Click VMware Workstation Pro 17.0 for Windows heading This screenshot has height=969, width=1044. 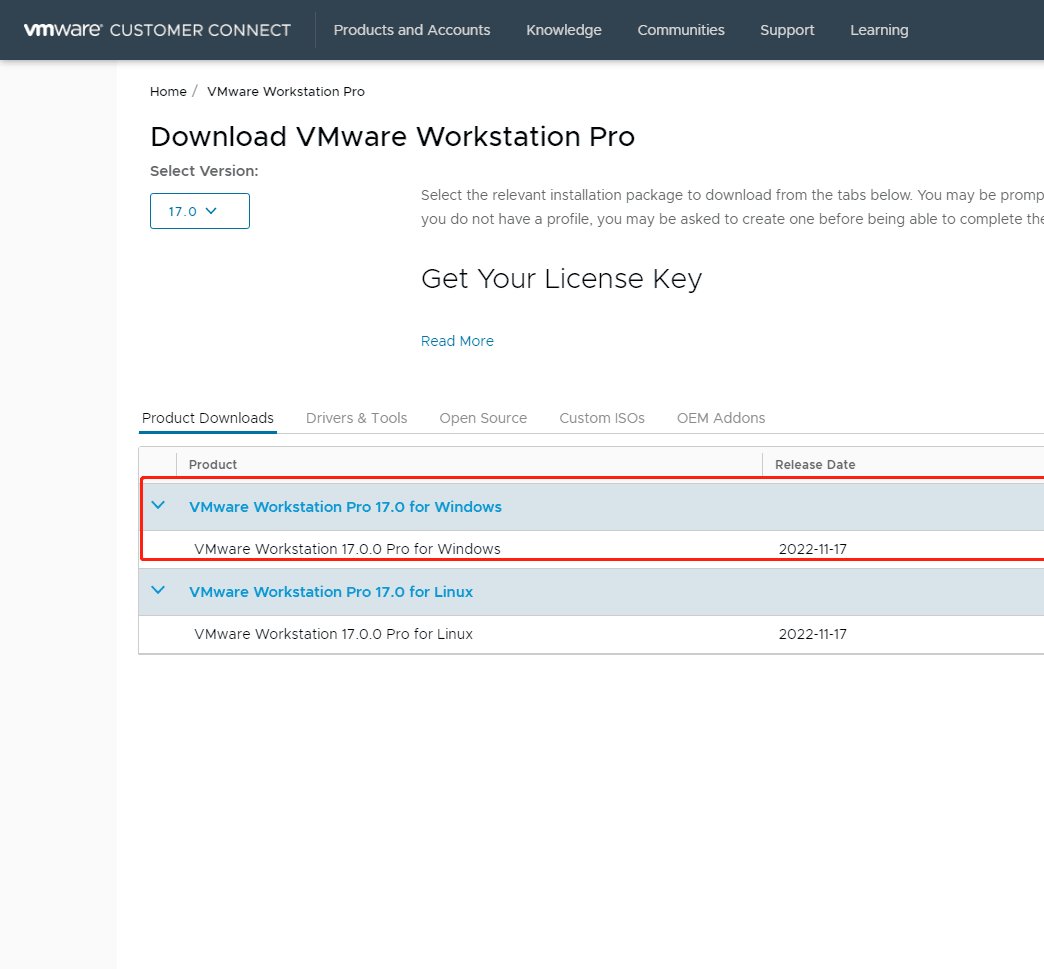pyautogui.click(x=345, y=507)
